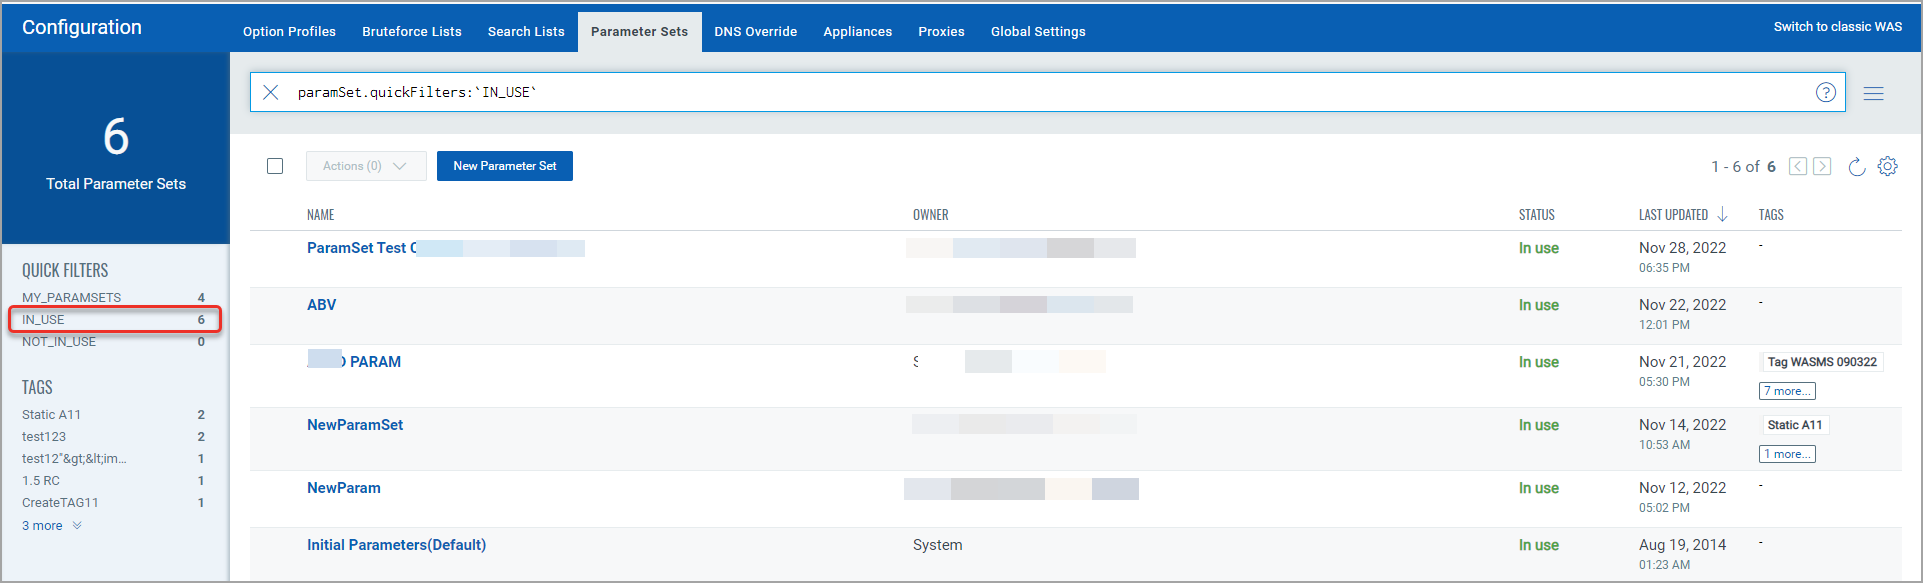This screenshot has width=1923, height=583.
Task: Open the hamburger menu beside the search bar
Action: pos(1873,93)
